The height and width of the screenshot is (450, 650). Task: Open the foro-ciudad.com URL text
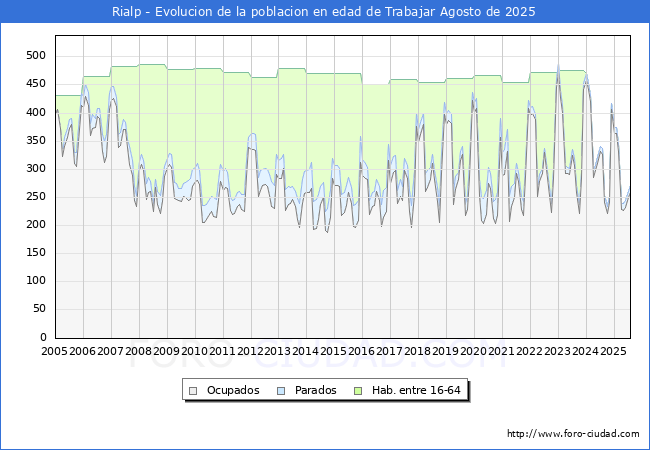click(573, 434)
